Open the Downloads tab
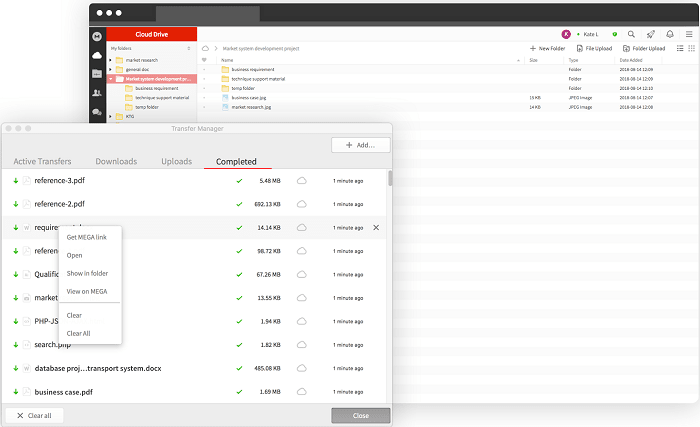 pyautogui.click(x=116, y=161)
